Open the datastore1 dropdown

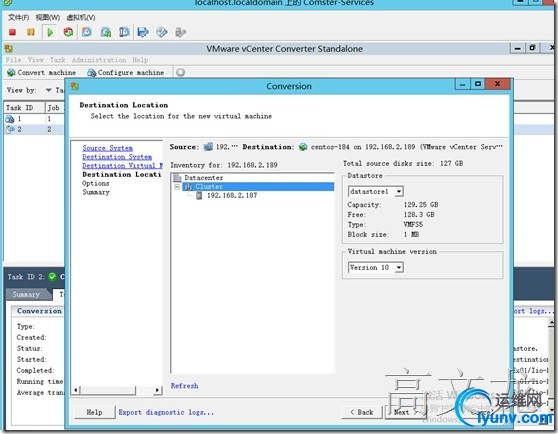click(399, 191)
